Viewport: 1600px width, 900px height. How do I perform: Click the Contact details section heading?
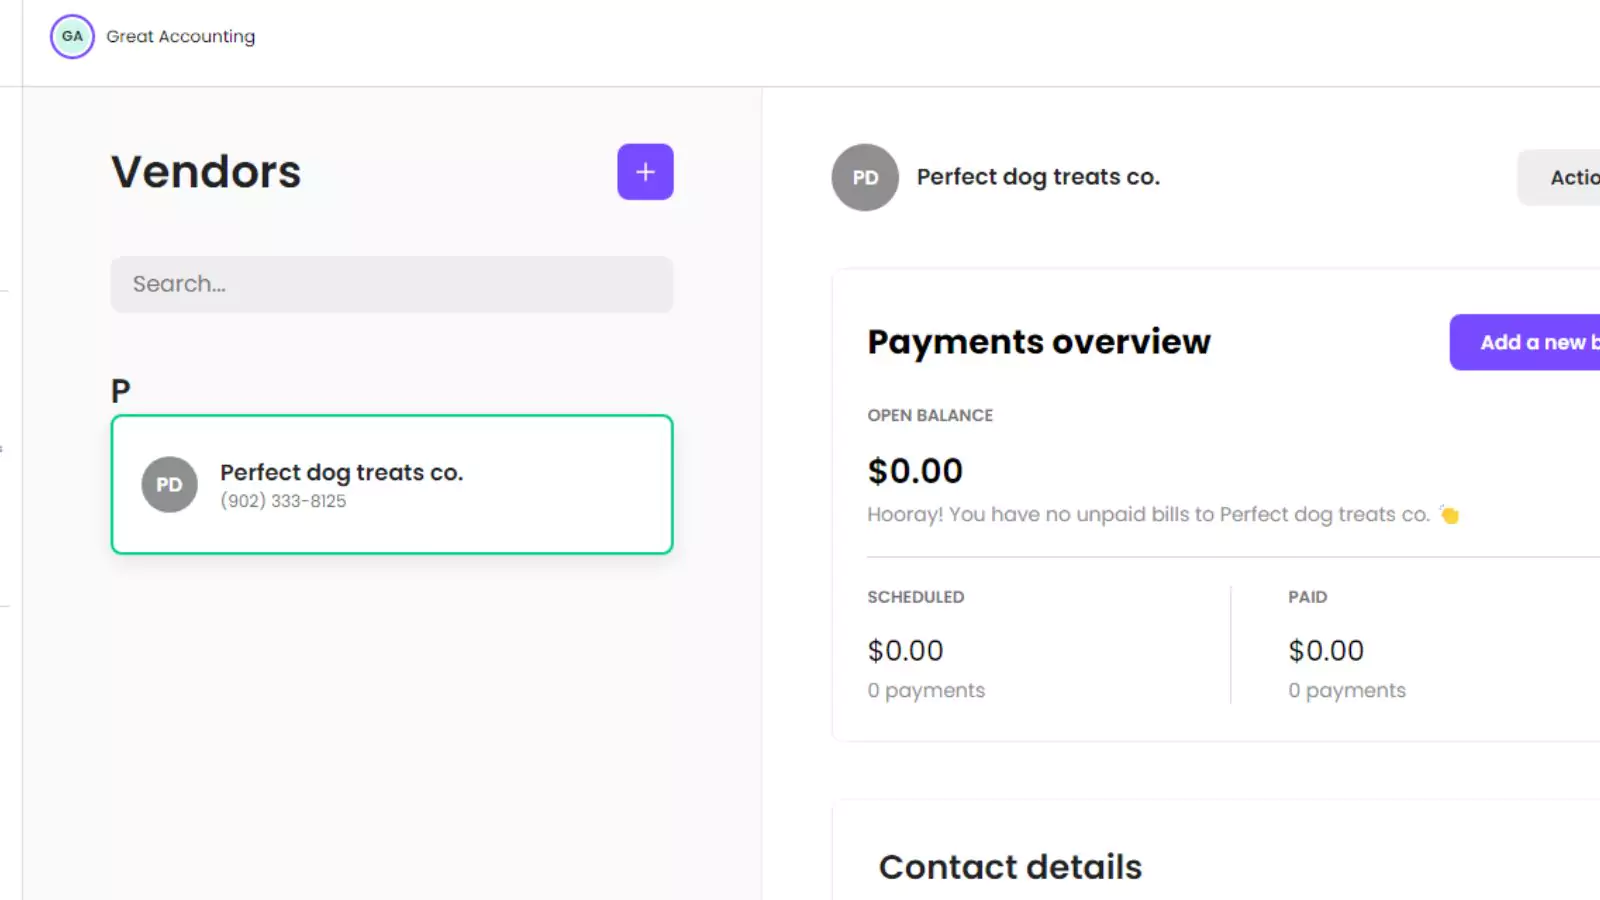pyautogui.click(x=1010, y=867)
